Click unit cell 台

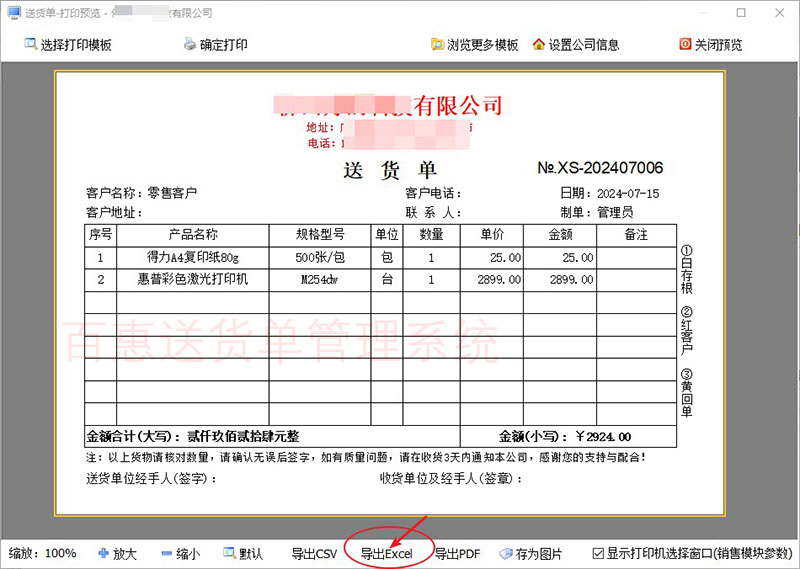pyautogui.click(x=387, y=279)
